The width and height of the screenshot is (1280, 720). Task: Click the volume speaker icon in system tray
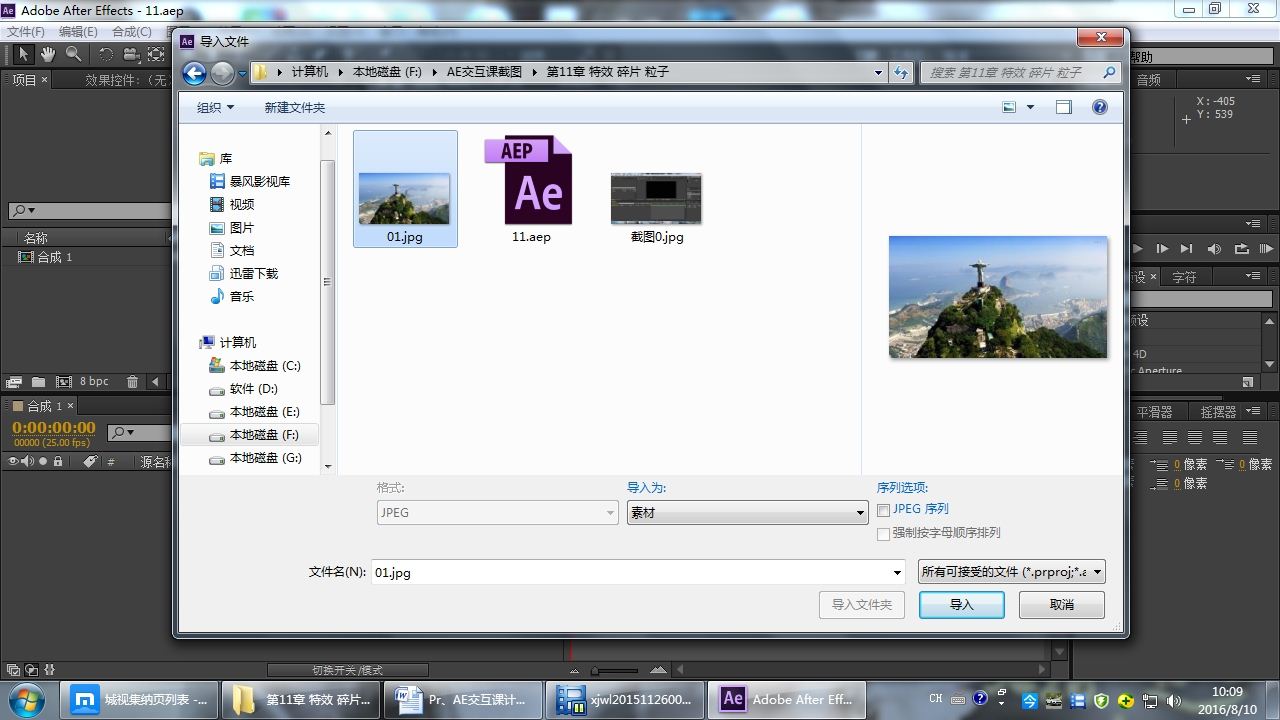click(x=1173, y=700)
